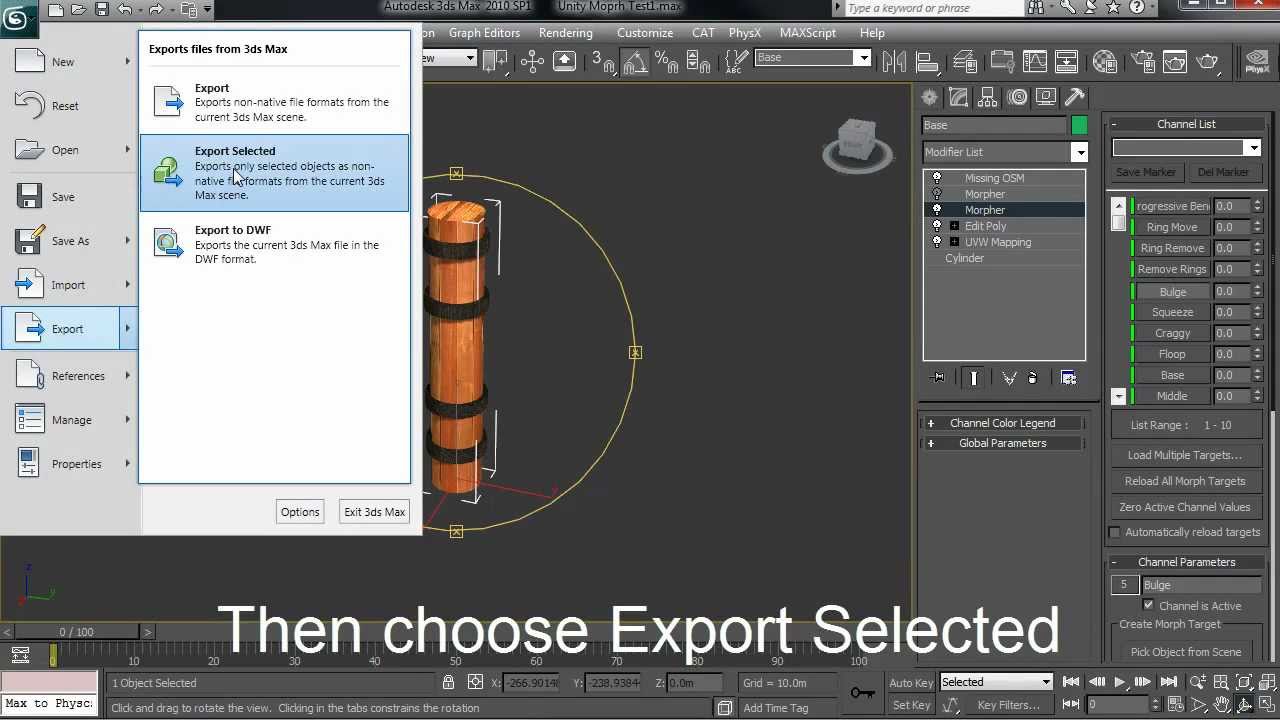The image size is (1280, 720).
Task: Toggle the Edit Poly modifier lightbulb
Action: pos(937,226)
